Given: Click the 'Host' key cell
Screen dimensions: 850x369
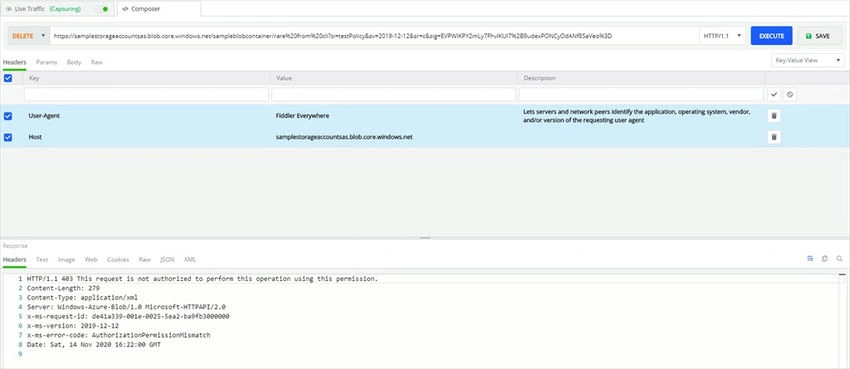Looking at the screenshot, I should coord(35,137).
